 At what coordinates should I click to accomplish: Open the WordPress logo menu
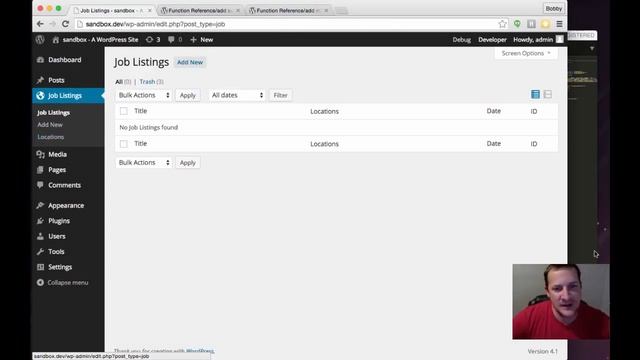(x=40, y=40)
